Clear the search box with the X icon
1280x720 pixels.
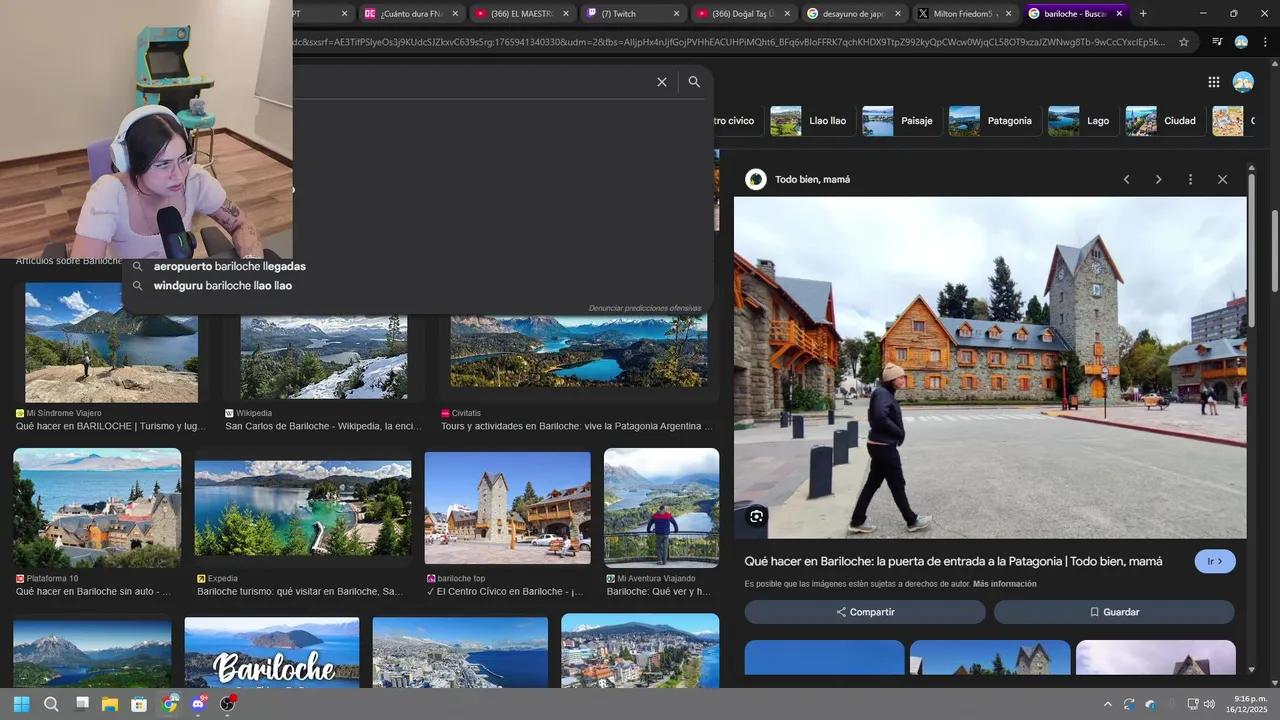point(661,82)
